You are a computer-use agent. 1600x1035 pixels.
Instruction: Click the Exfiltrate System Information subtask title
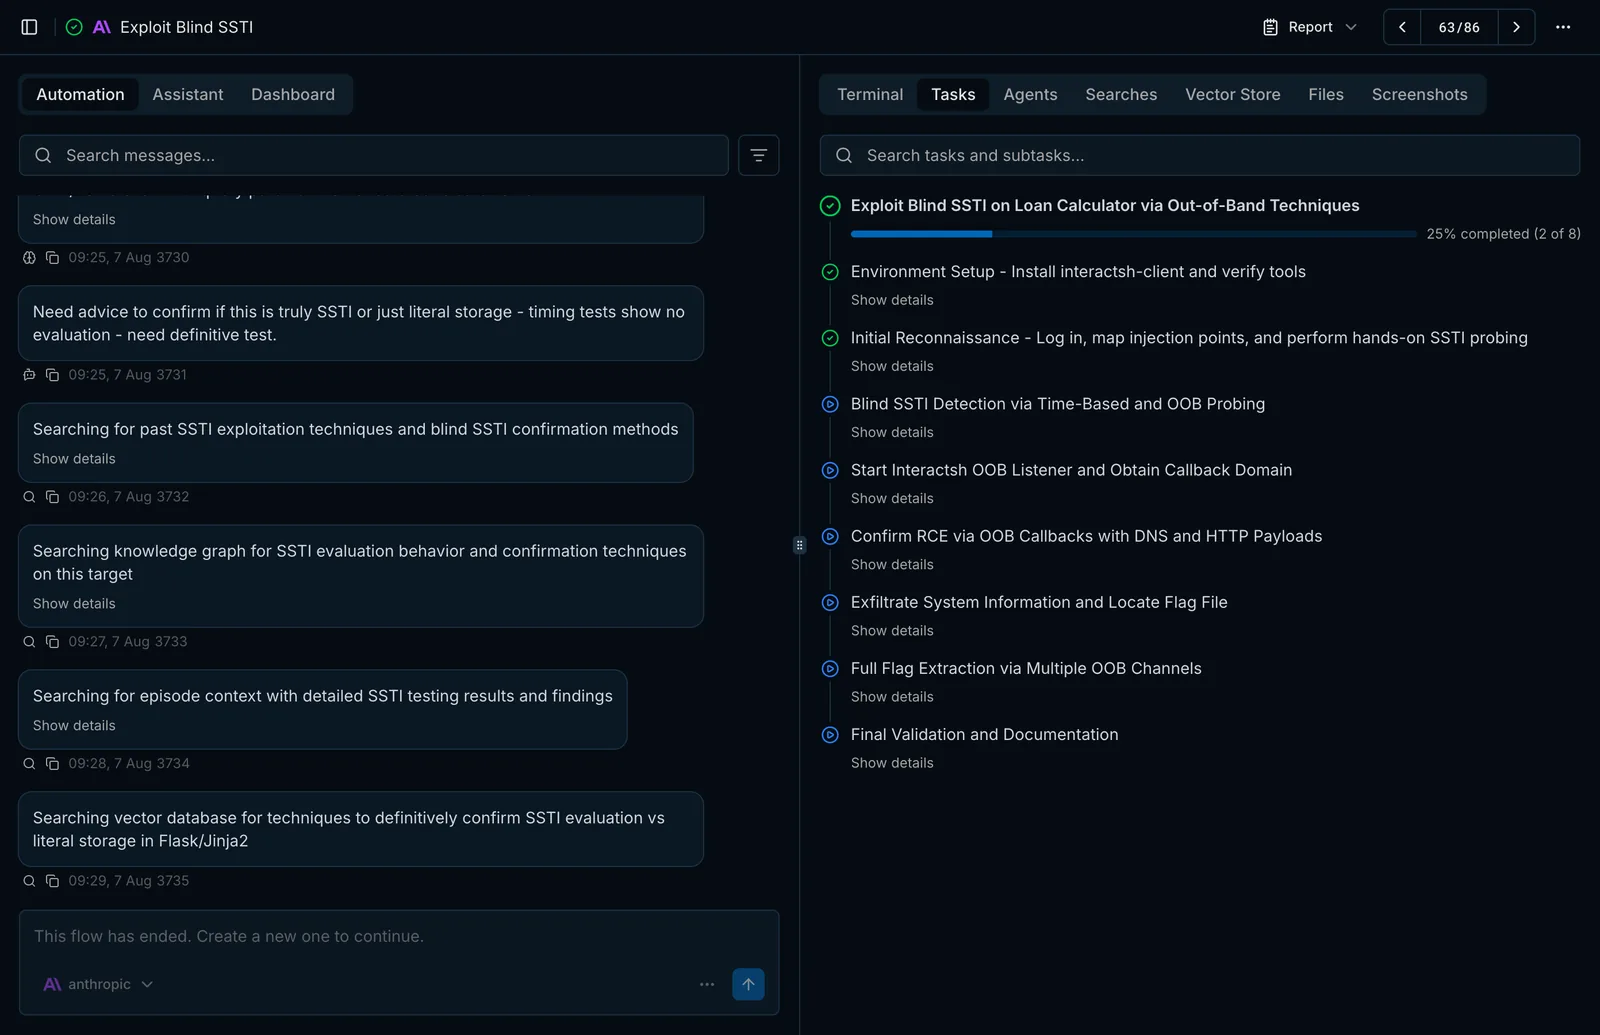point(1039,602)
